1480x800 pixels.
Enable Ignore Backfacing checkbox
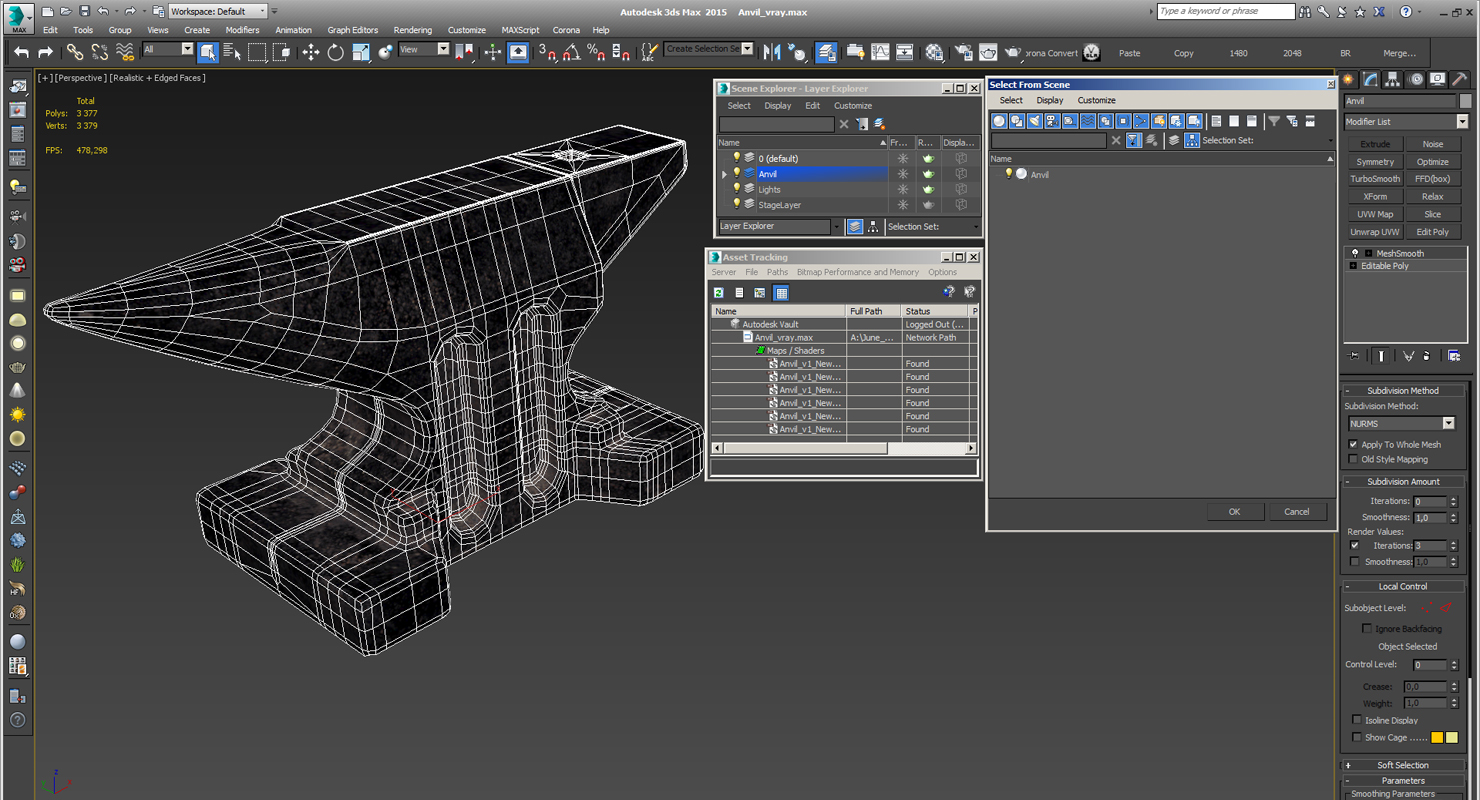click(x=1367, y=629)
